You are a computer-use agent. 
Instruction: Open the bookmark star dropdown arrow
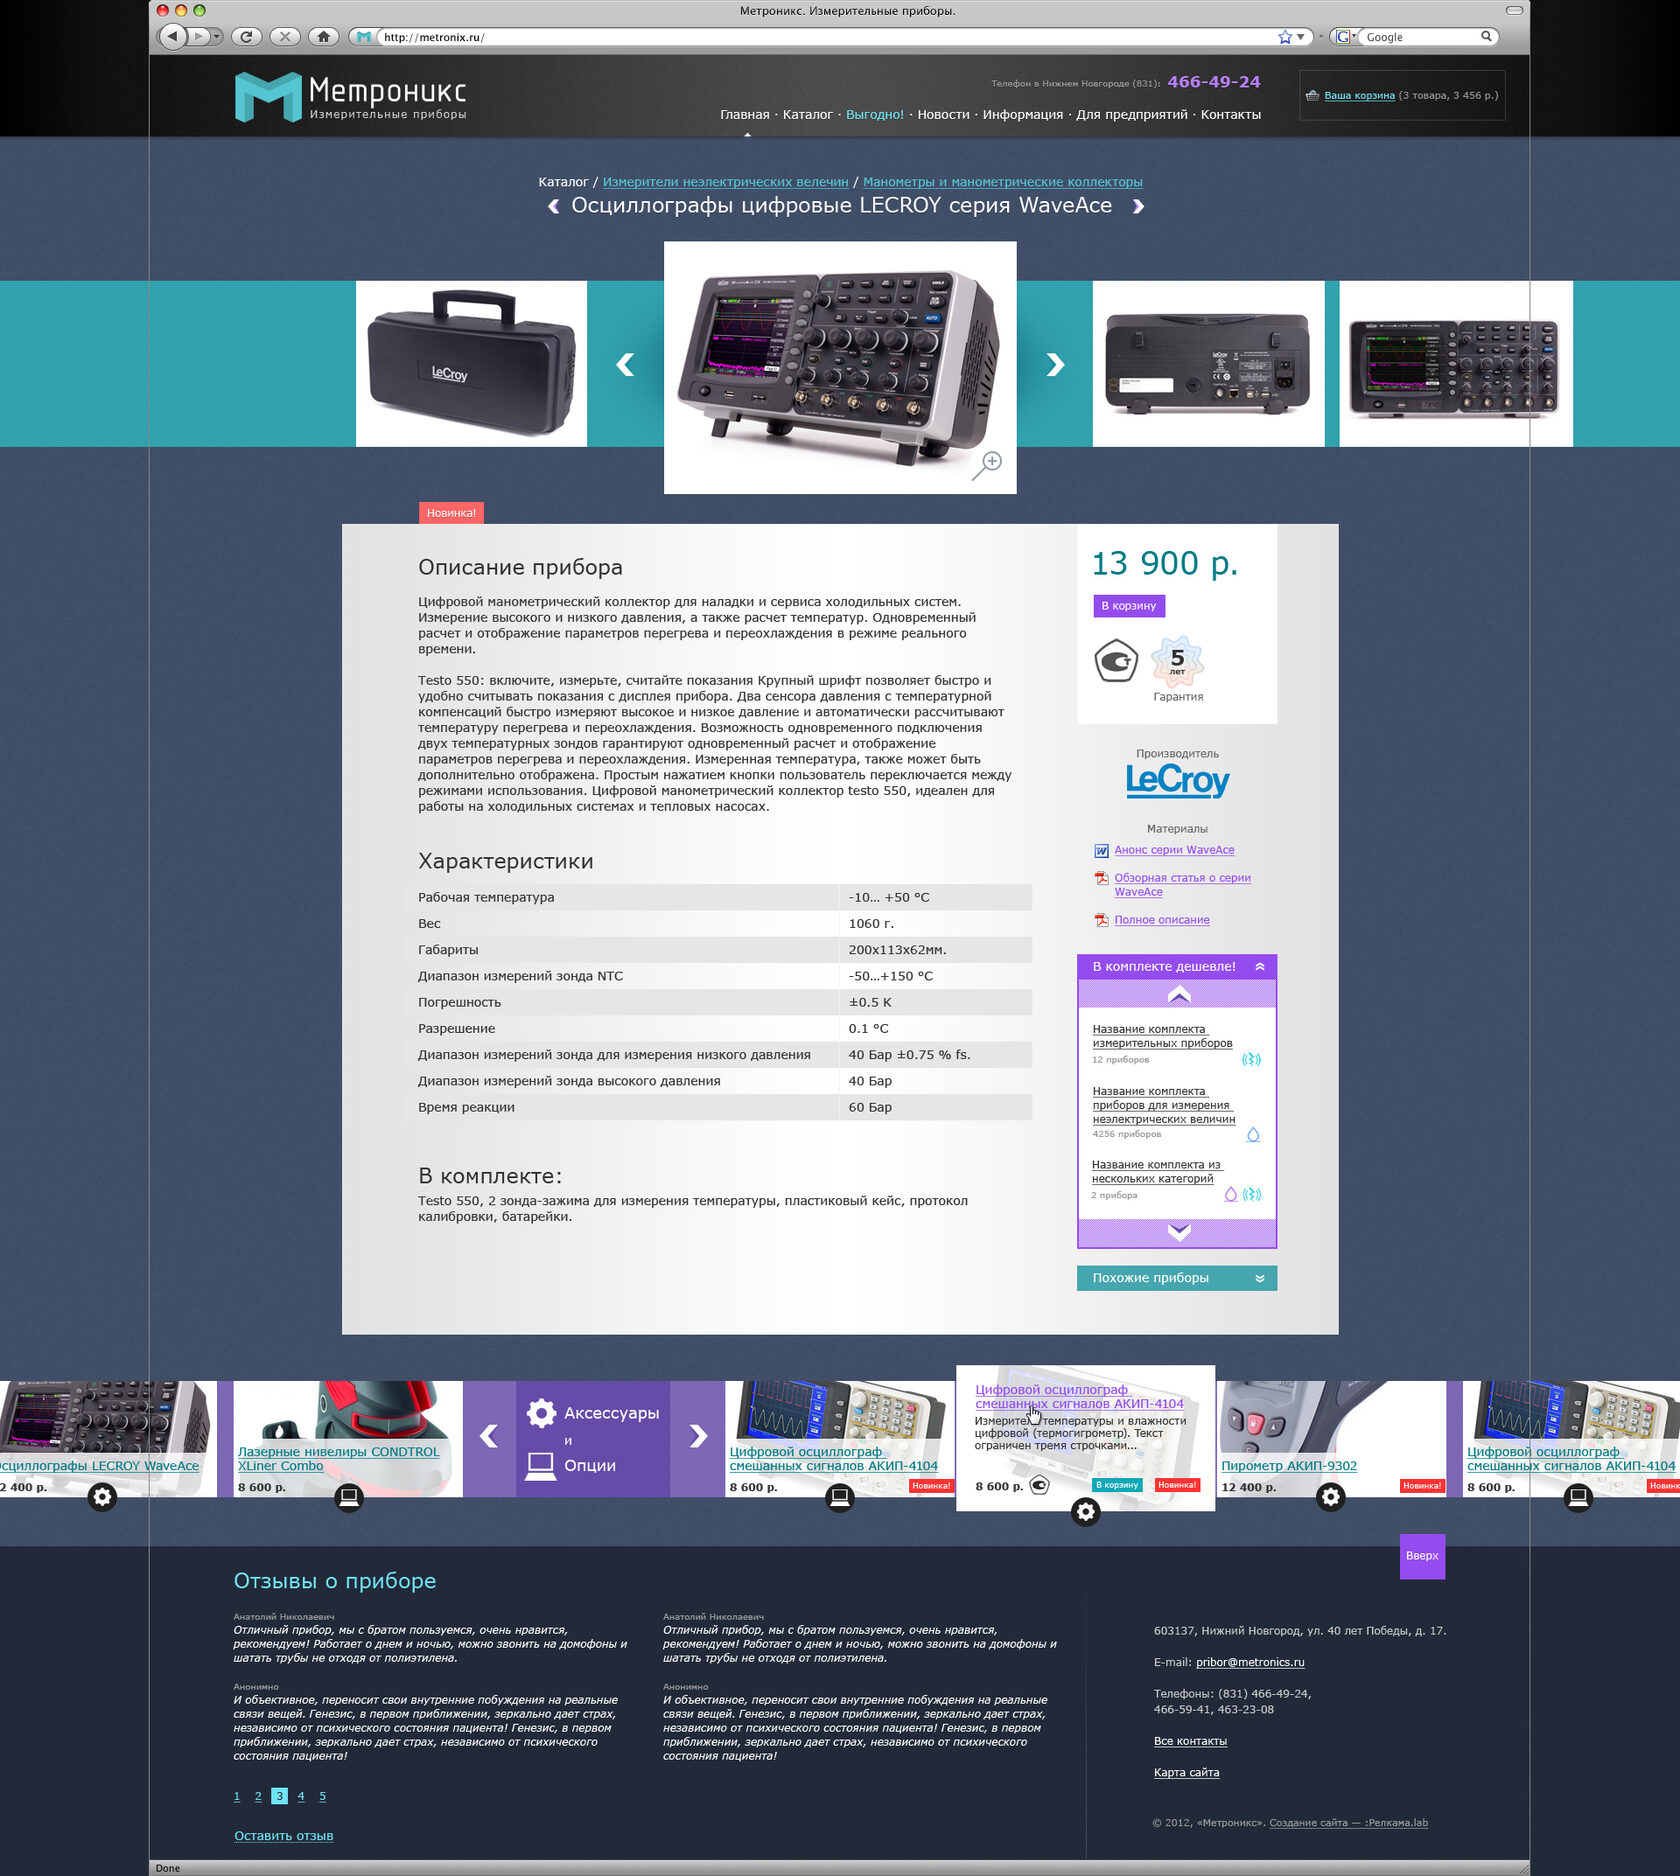point(1301,37)
